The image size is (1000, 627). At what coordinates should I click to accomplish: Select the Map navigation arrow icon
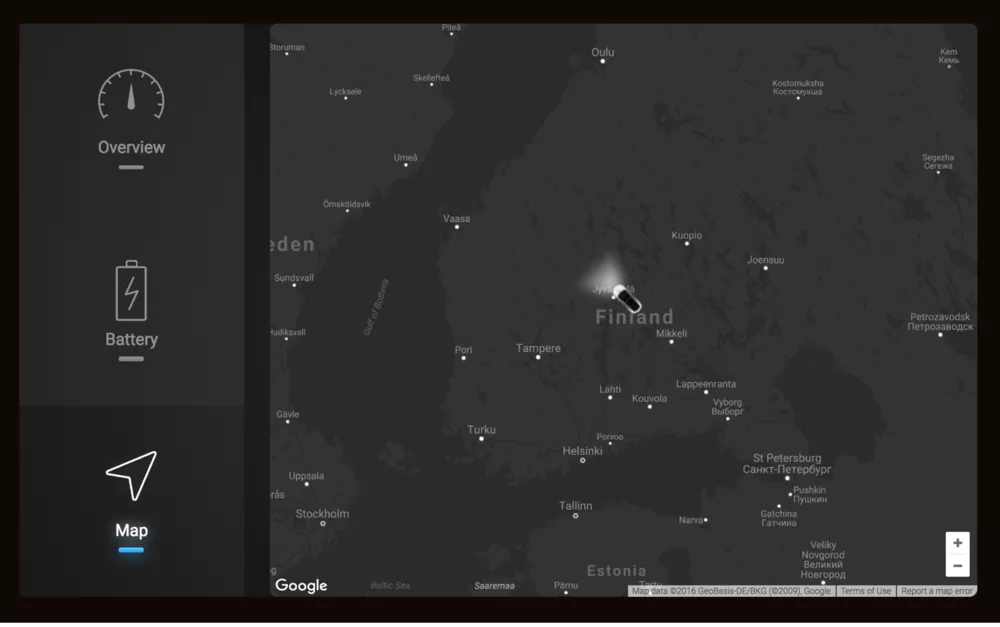[x=132, y=476]
